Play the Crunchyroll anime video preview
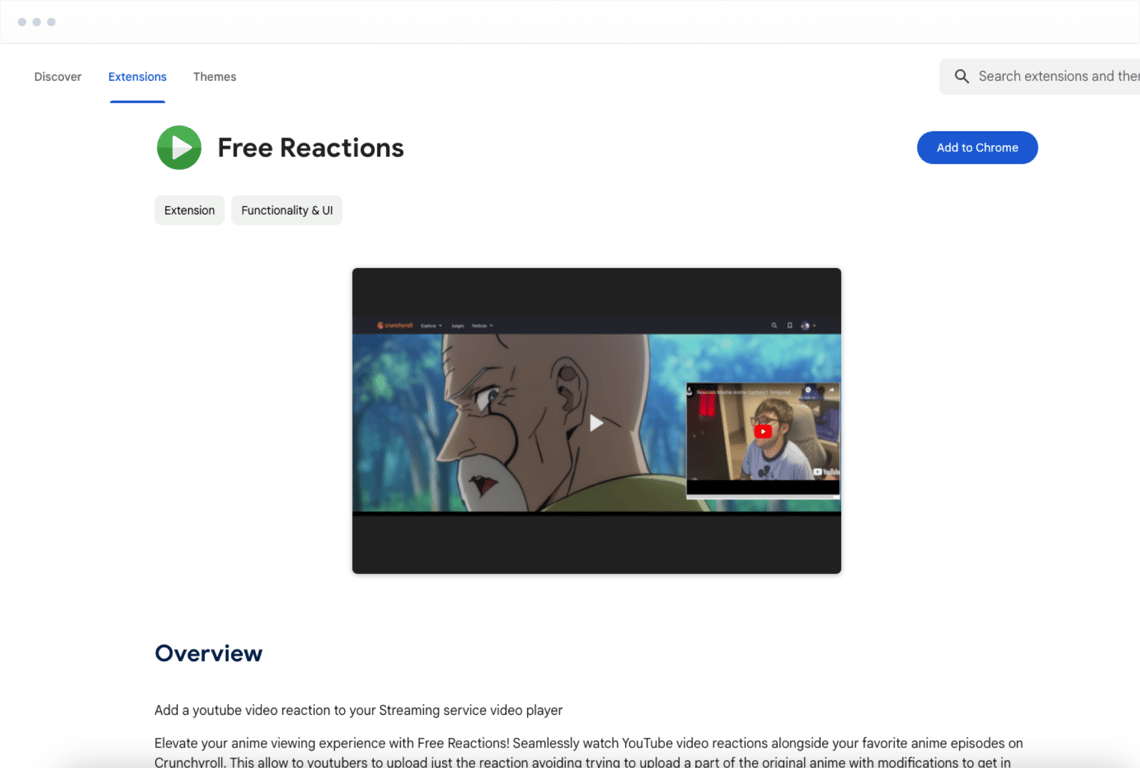 [596, 423]
